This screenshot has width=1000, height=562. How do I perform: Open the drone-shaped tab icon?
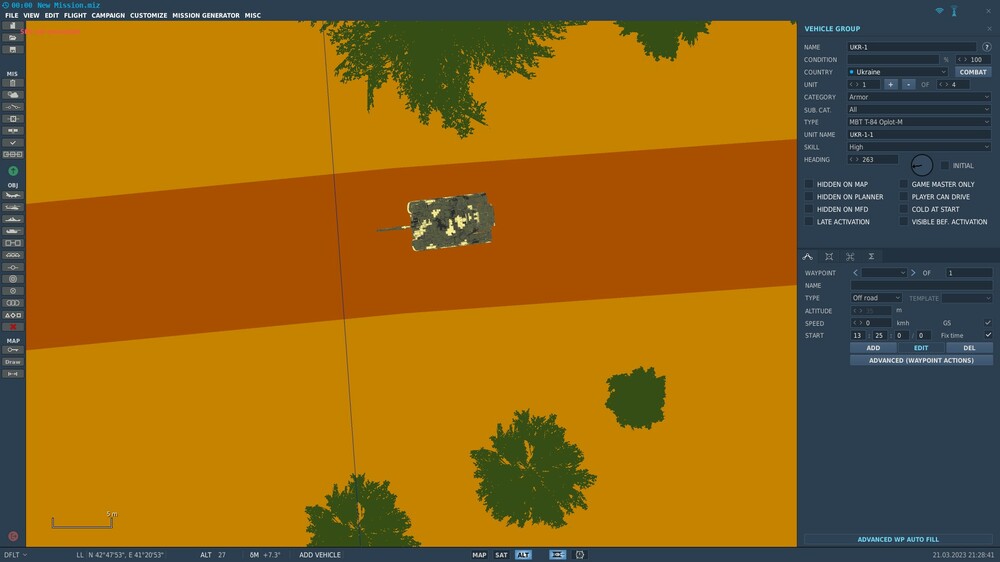point(850,256)
